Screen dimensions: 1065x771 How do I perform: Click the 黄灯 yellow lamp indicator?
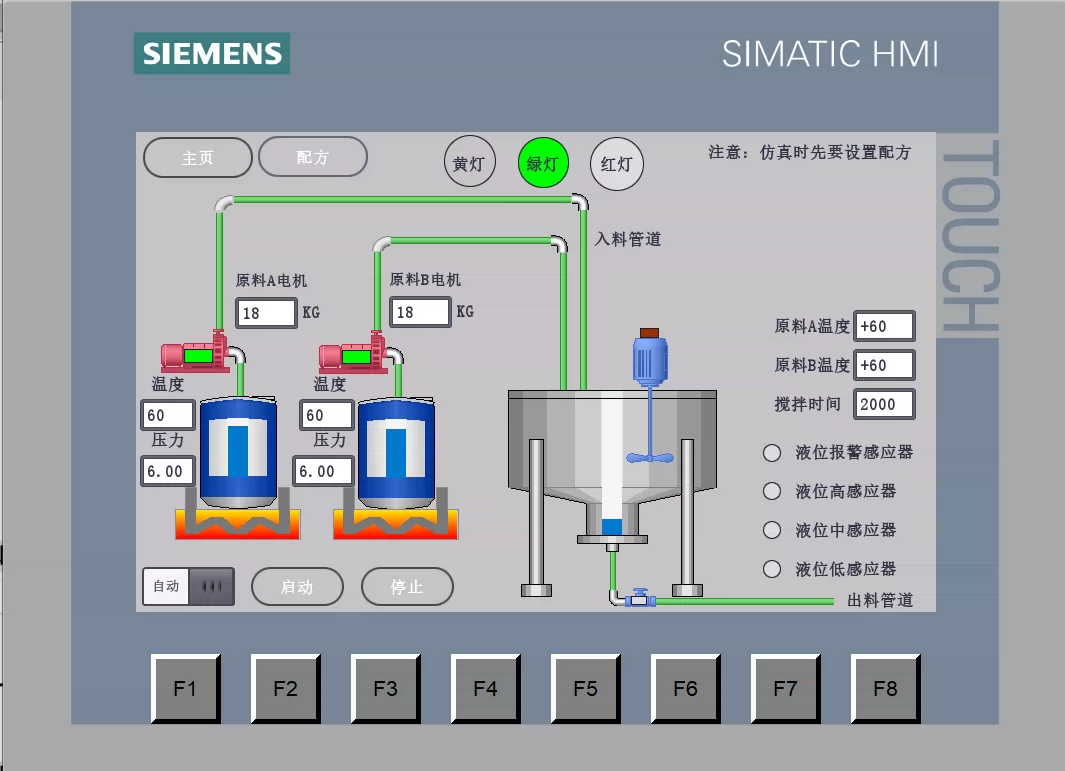click(469, 163)
